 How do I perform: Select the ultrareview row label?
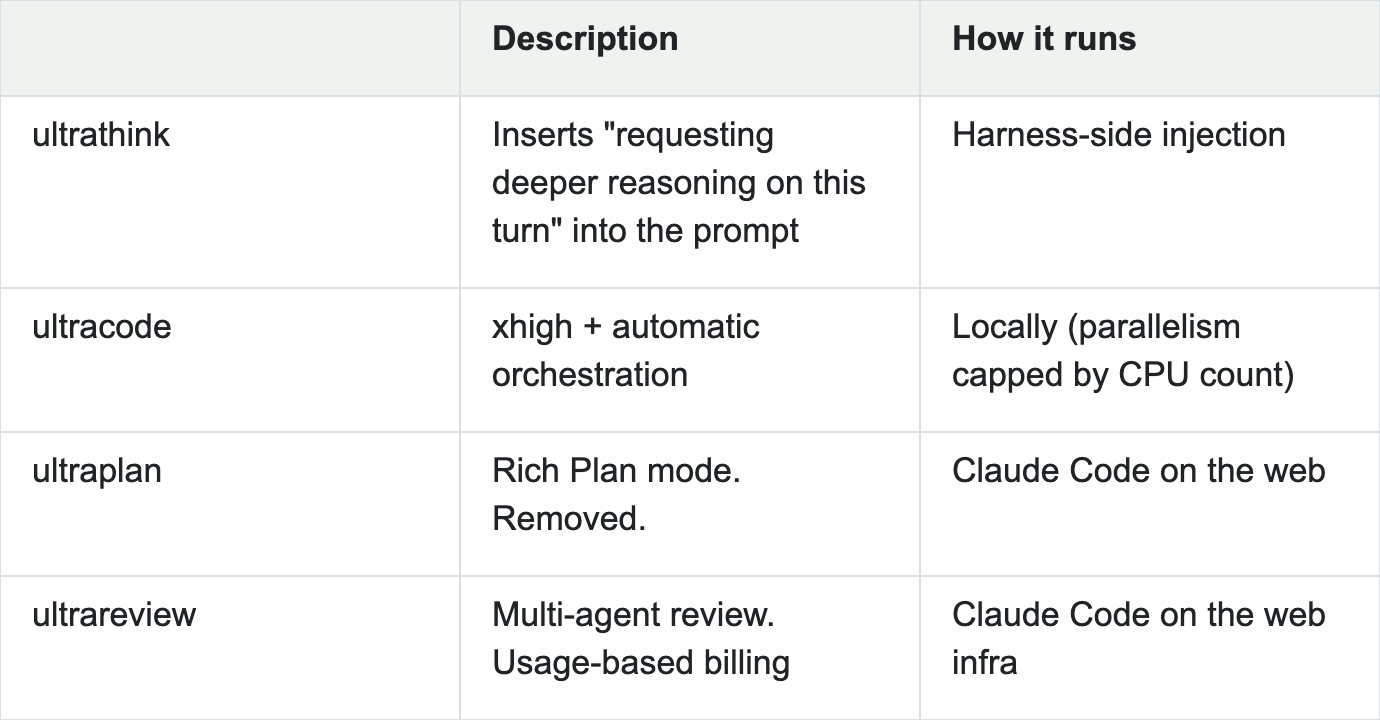[x=114, y=615]
